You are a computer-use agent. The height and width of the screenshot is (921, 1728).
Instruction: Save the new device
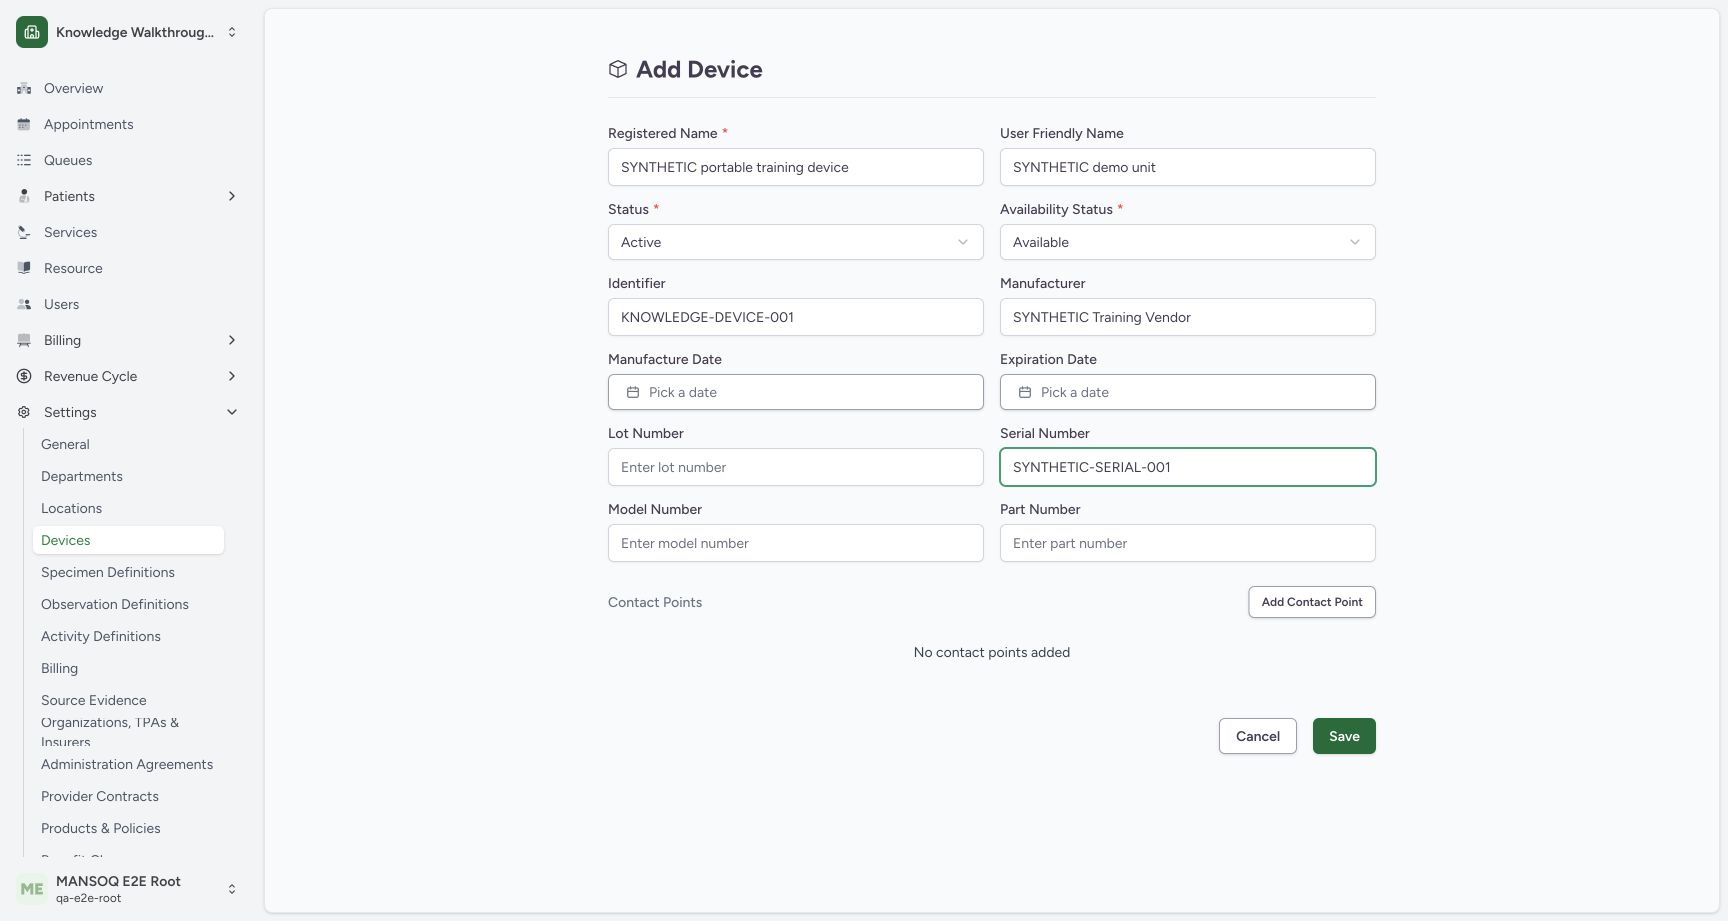(1344, 736)
